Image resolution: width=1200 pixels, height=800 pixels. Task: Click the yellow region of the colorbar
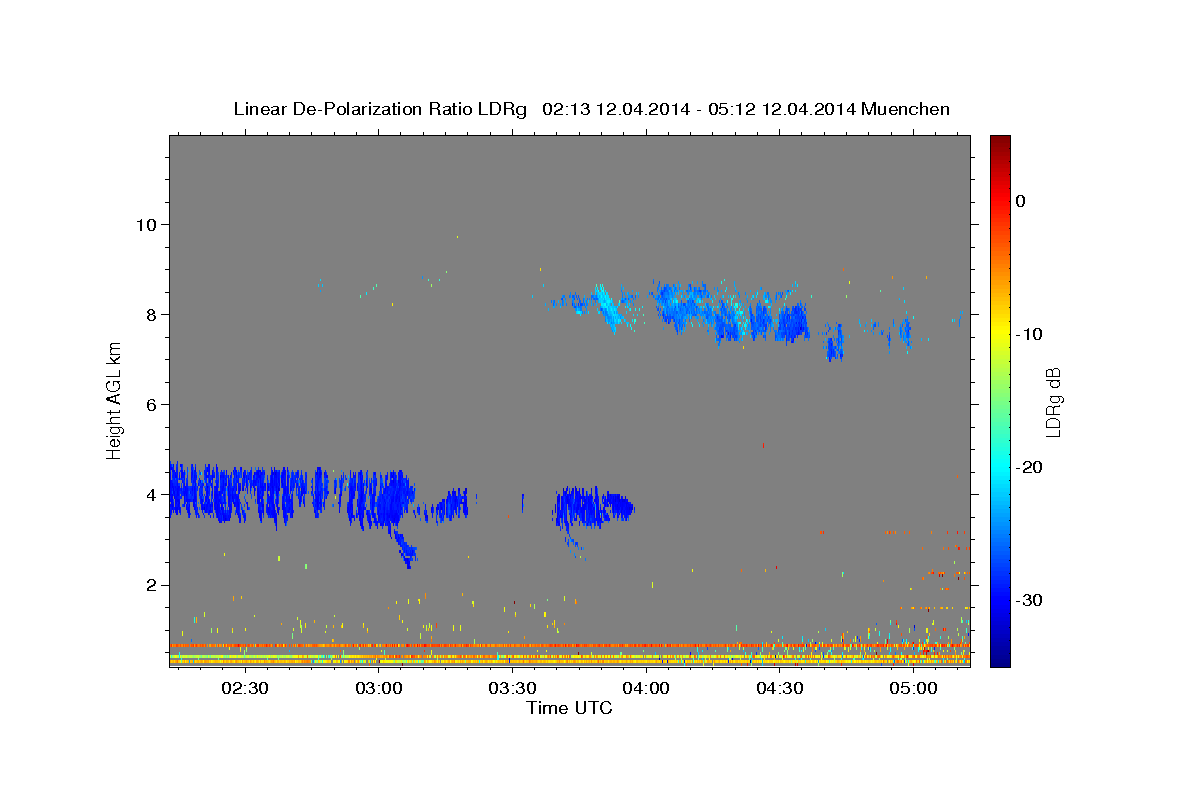point(1000,330)
